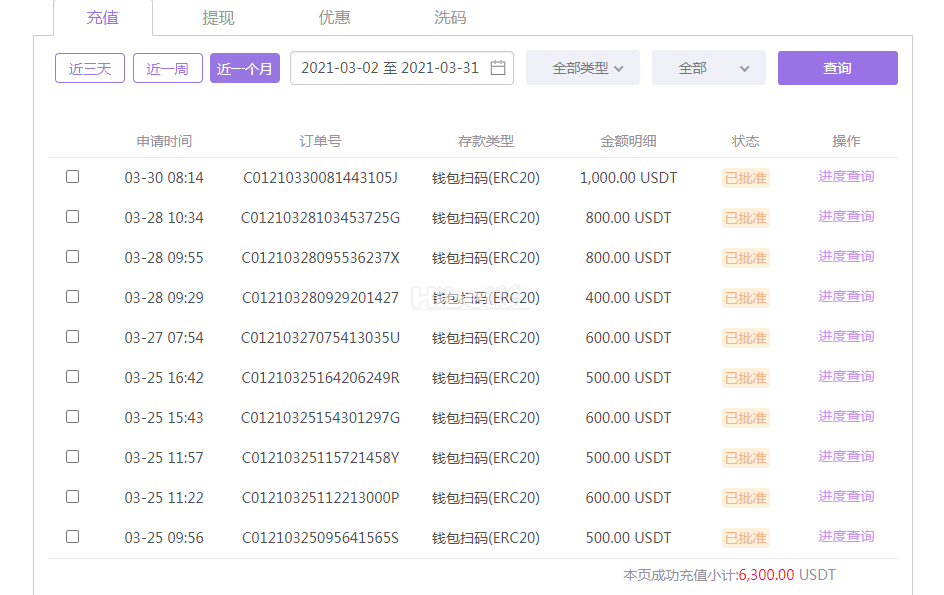944x595 pixels.
Task: Check the box for 03-30 08:14 row
Action: (x=72, y=177)
